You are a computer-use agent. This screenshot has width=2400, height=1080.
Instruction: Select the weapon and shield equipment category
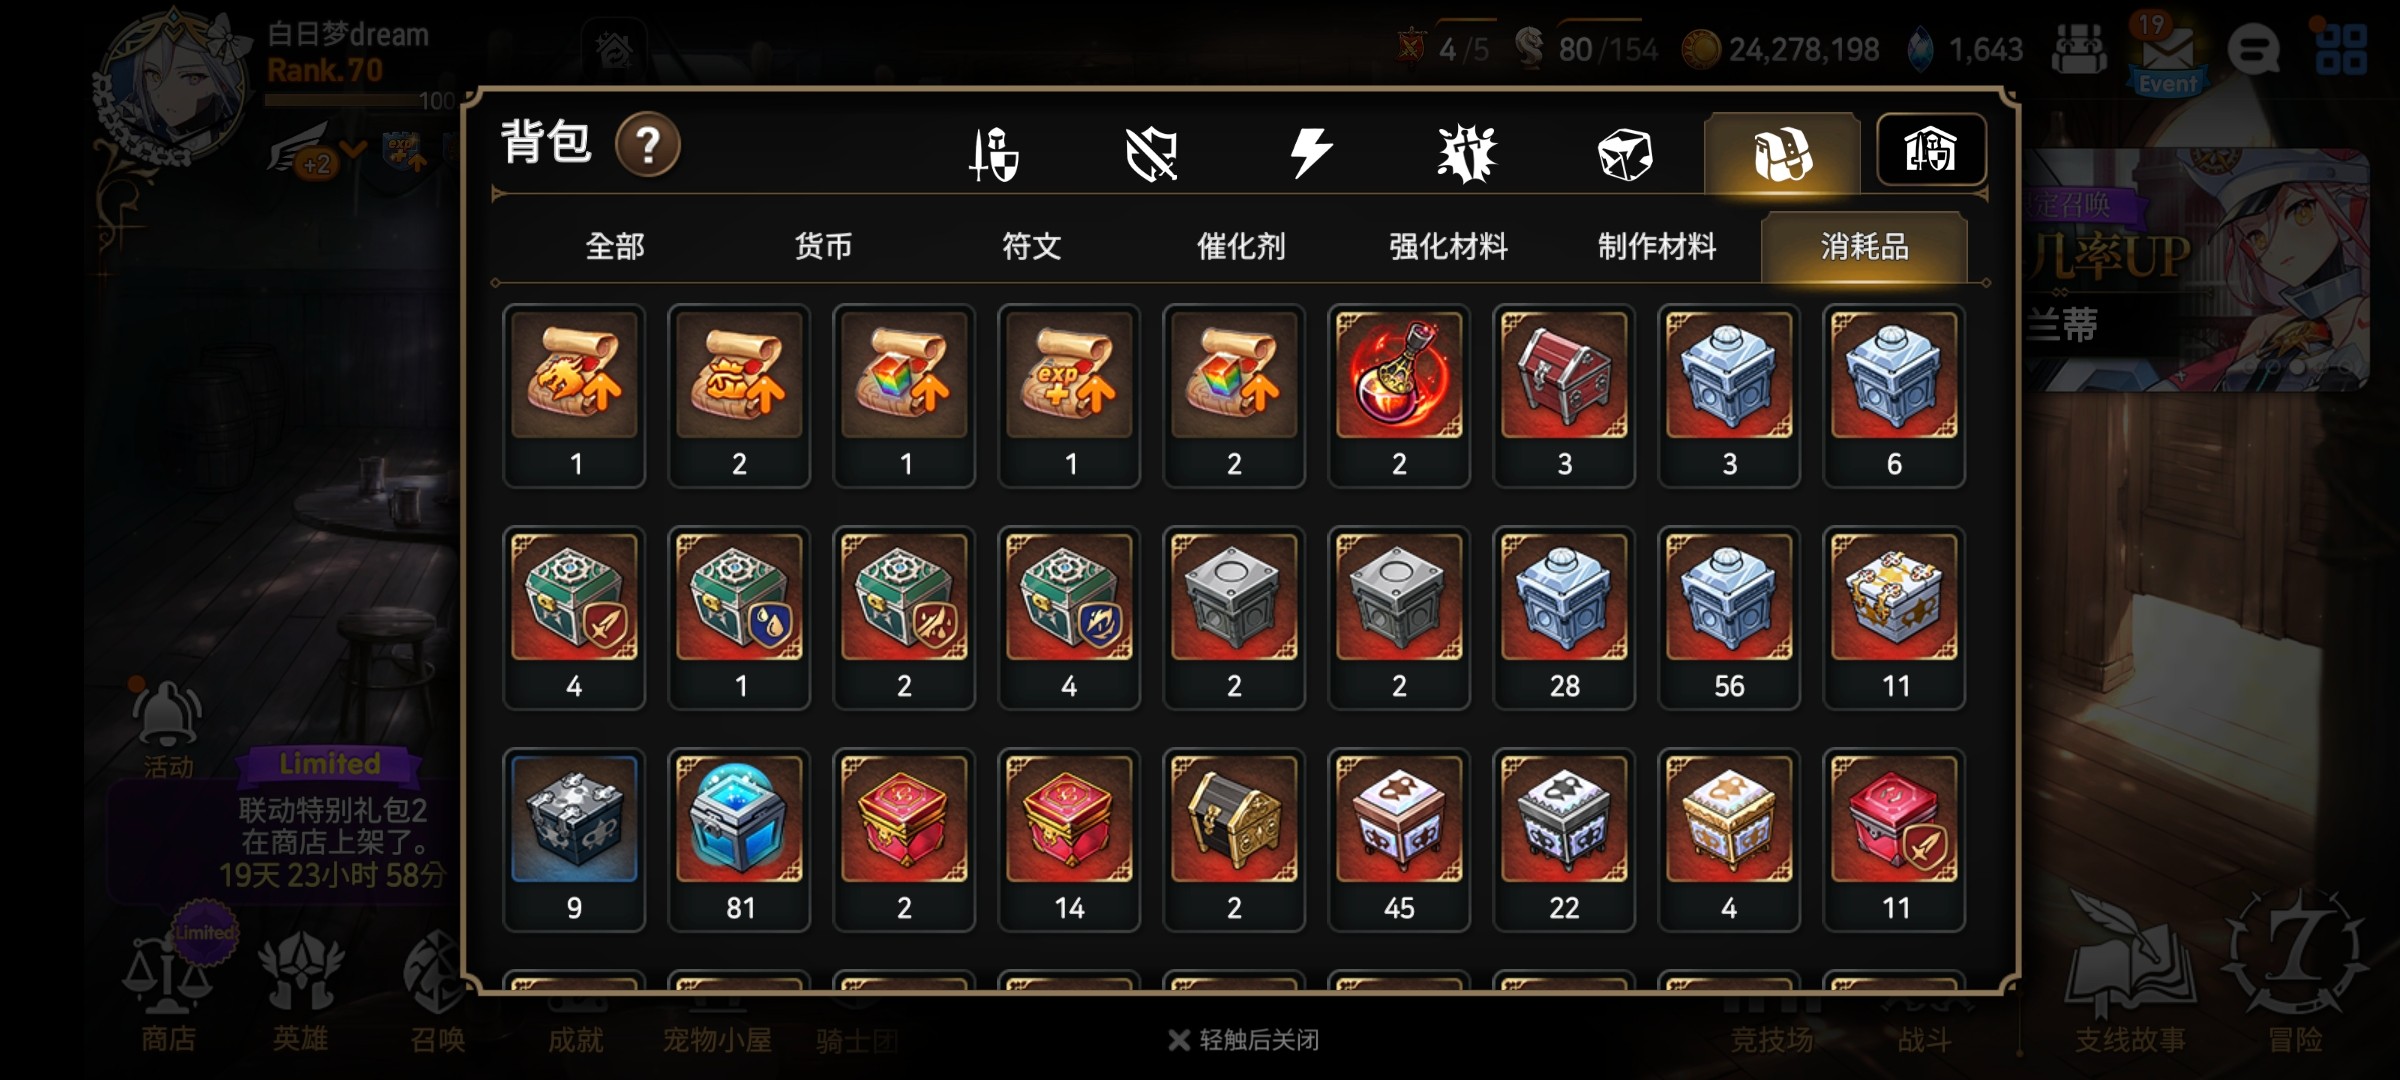tap(994, 154)
